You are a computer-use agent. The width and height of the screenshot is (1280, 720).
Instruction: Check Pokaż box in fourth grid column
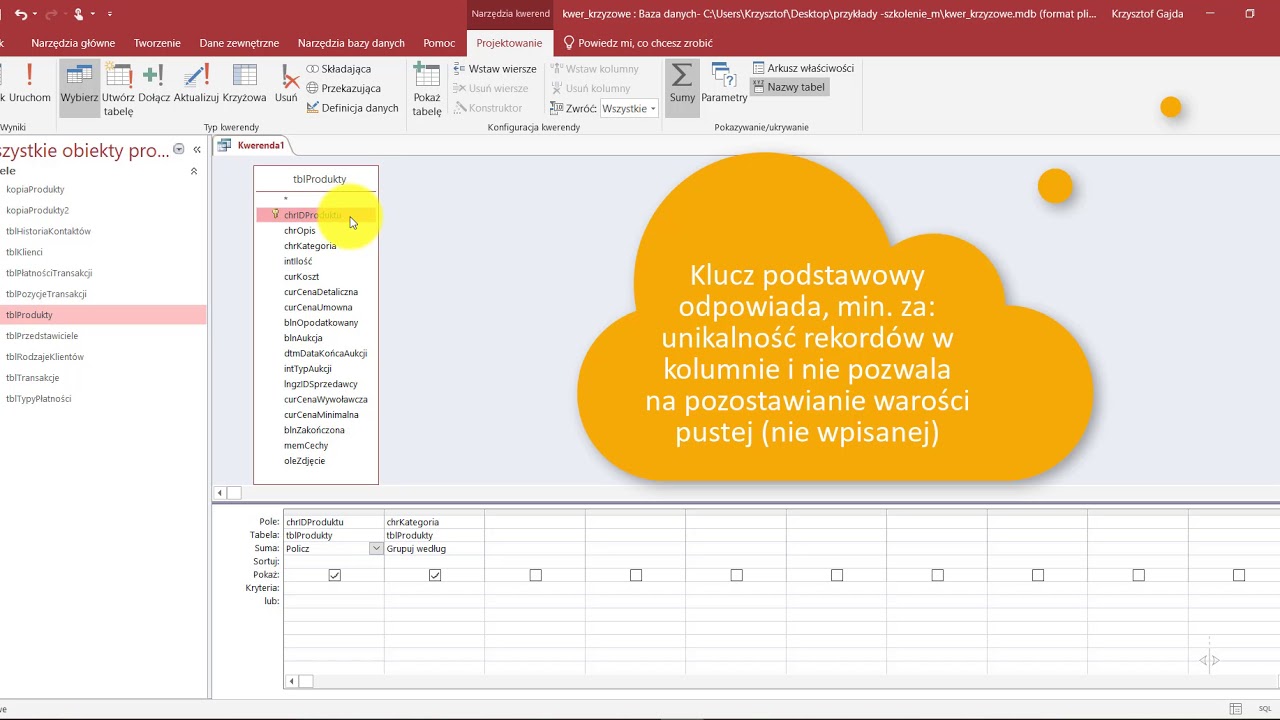point(636,575)
